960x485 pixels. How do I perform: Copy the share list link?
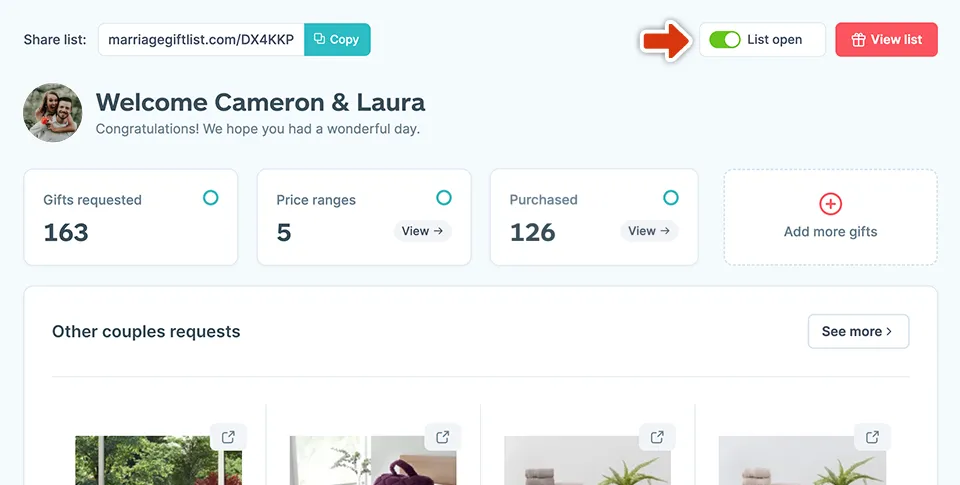pyautogui.click(x=337, y=40)
